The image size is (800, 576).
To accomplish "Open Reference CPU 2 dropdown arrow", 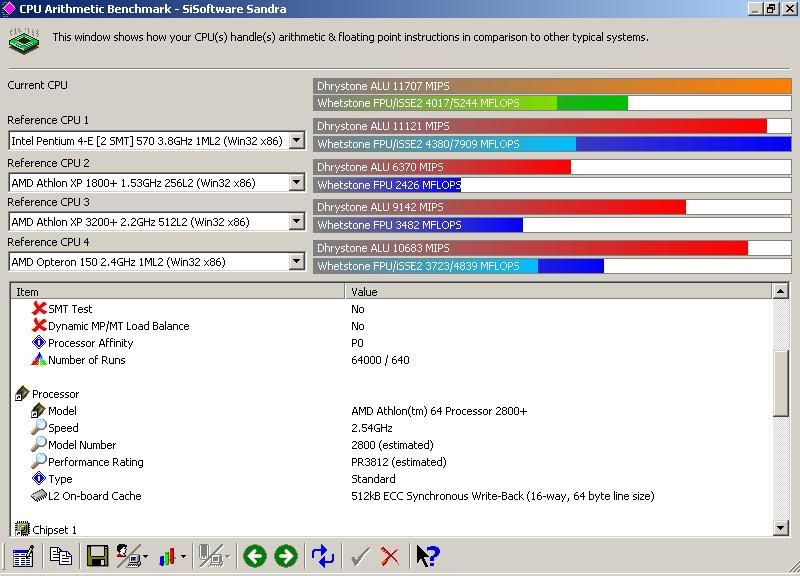I will (x=296, y=182).
